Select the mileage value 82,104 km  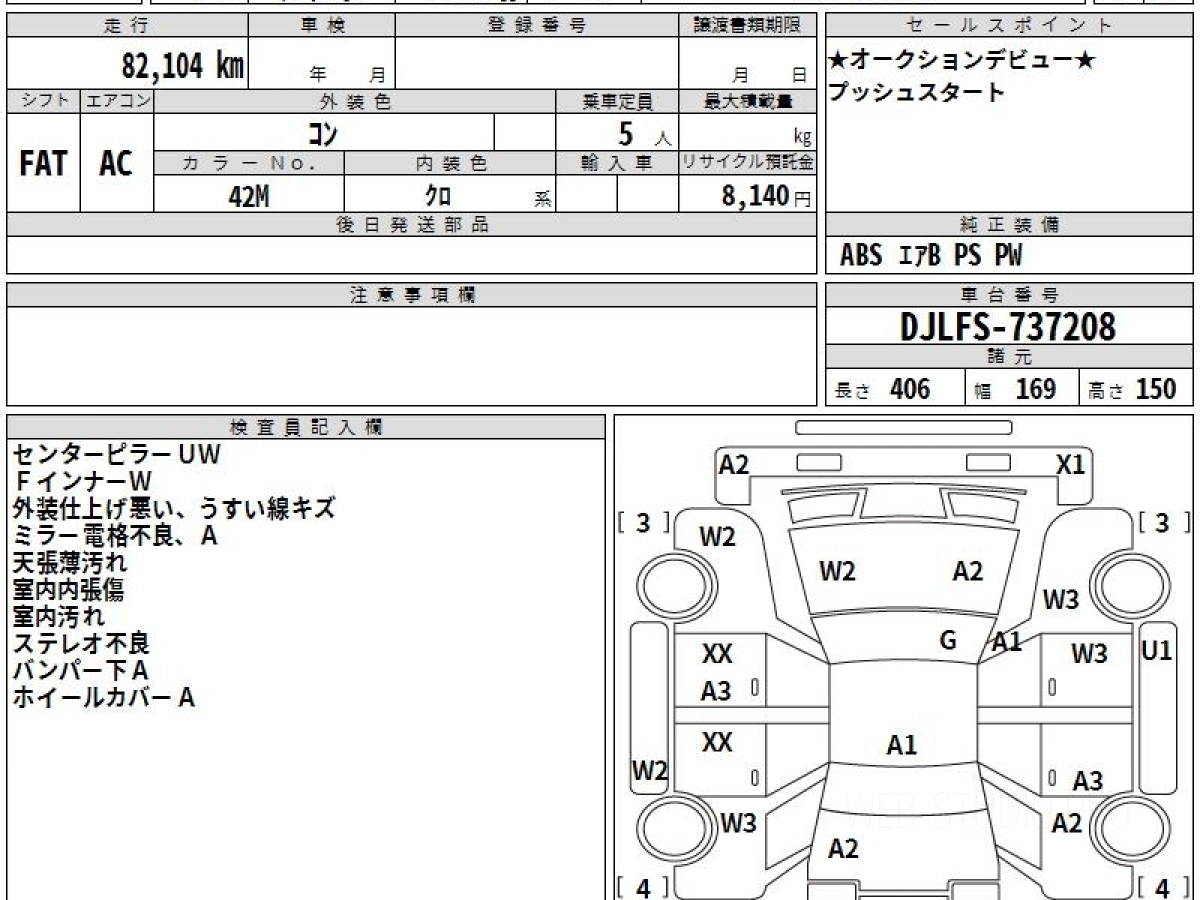pos(183,65)
